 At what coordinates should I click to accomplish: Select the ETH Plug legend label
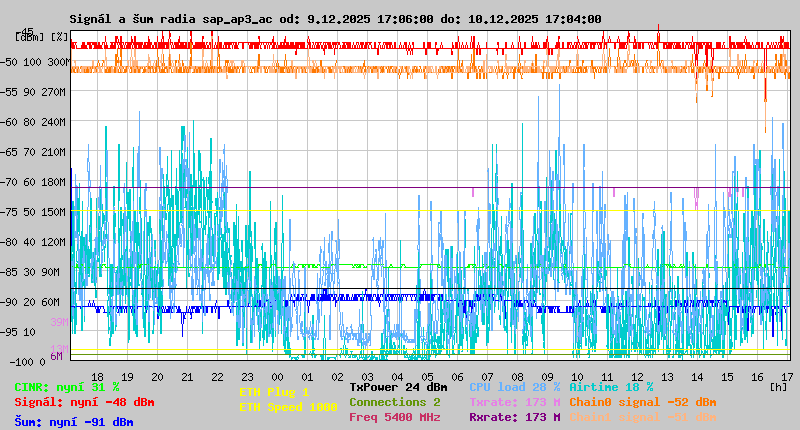274,393
